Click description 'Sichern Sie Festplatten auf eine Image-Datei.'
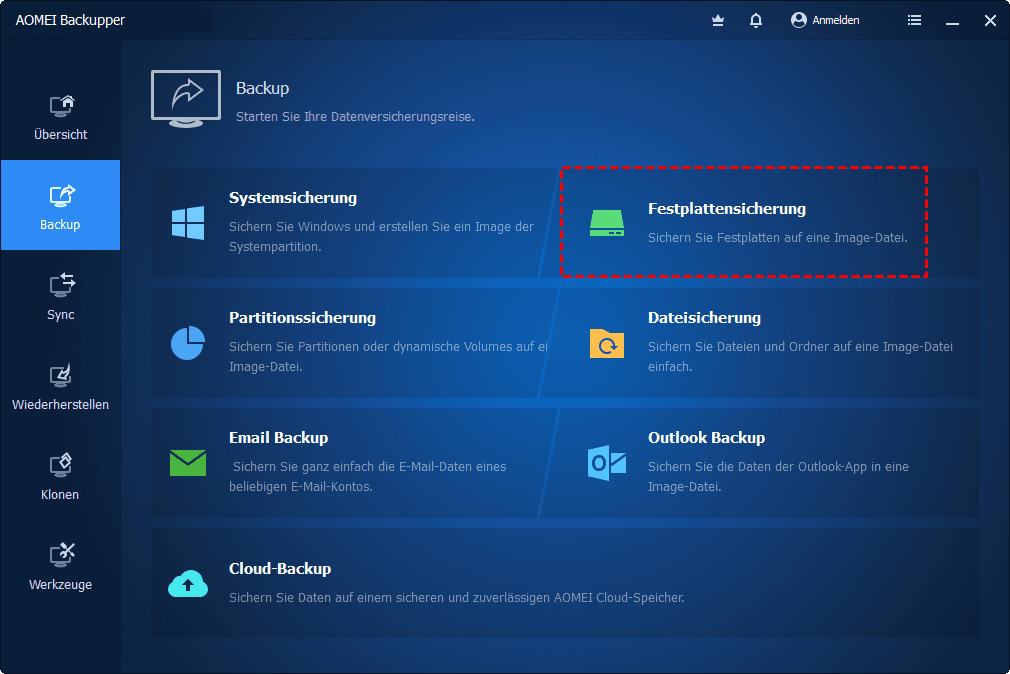 click(x=777, y=238)
